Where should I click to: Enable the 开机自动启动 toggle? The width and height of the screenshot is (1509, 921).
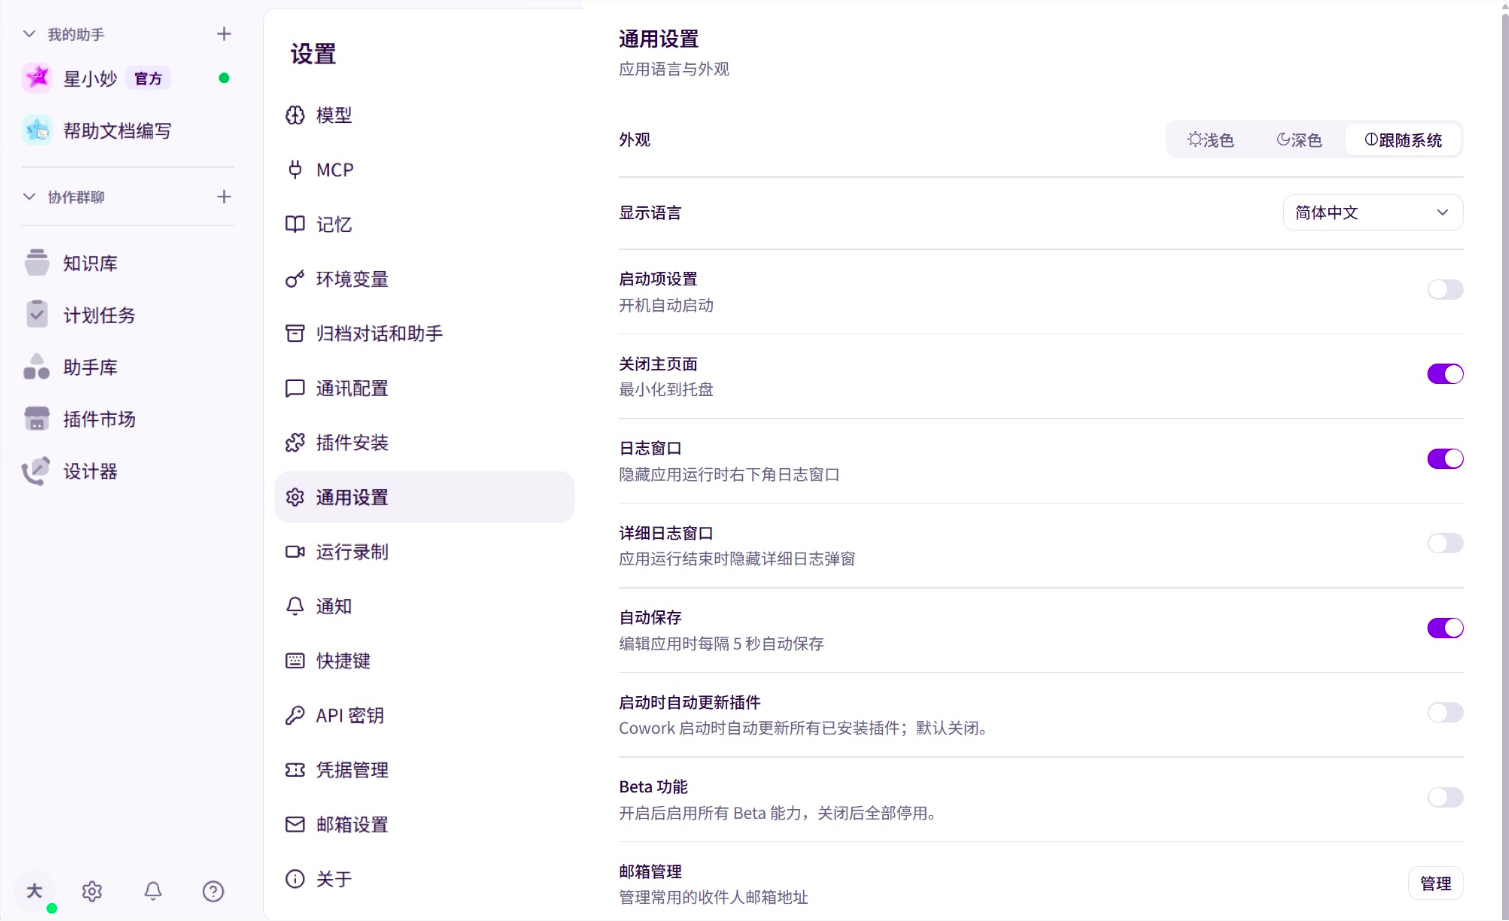1445,290
